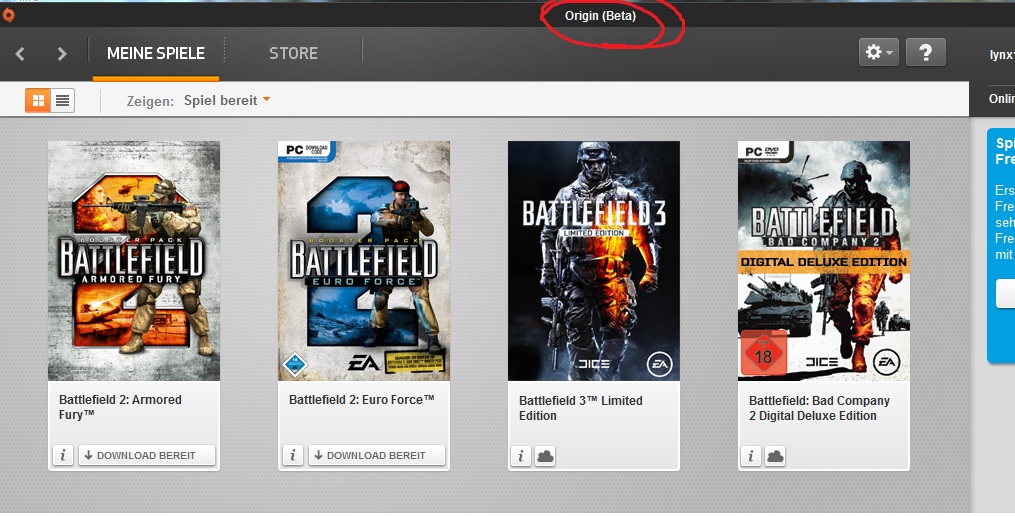Expand the Spiel bereit filter dropdown
This screenshot has width=1015, height=516.
tap(227, 100)
